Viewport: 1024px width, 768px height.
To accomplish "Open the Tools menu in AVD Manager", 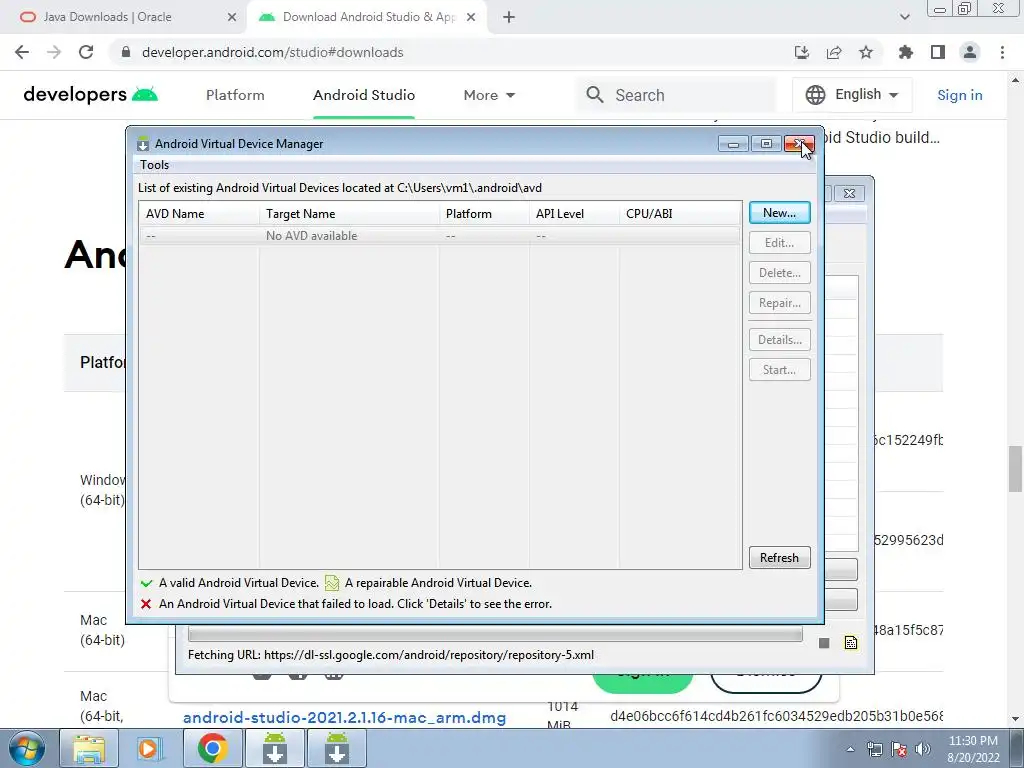I will click(155, 165).
